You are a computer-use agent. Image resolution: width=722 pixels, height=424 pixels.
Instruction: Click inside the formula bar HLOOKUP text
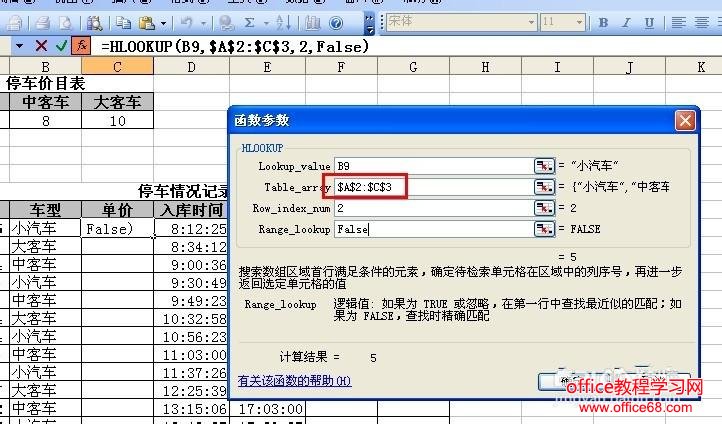[x=235, y=46]
